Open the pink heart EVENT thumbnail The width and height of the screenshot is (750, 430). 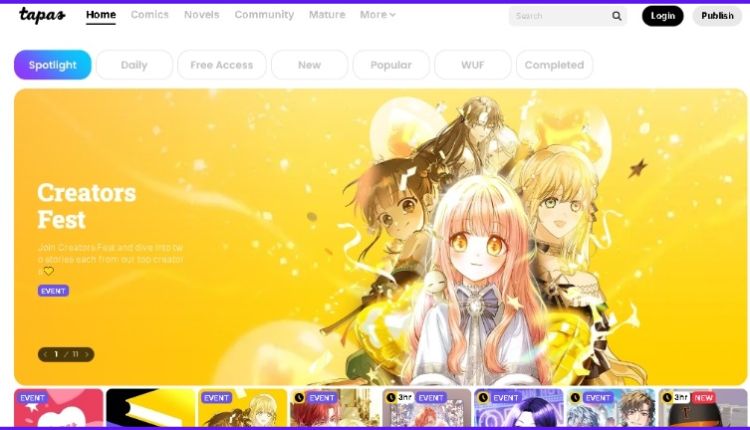pyautogui.click(x=58, y=408)
